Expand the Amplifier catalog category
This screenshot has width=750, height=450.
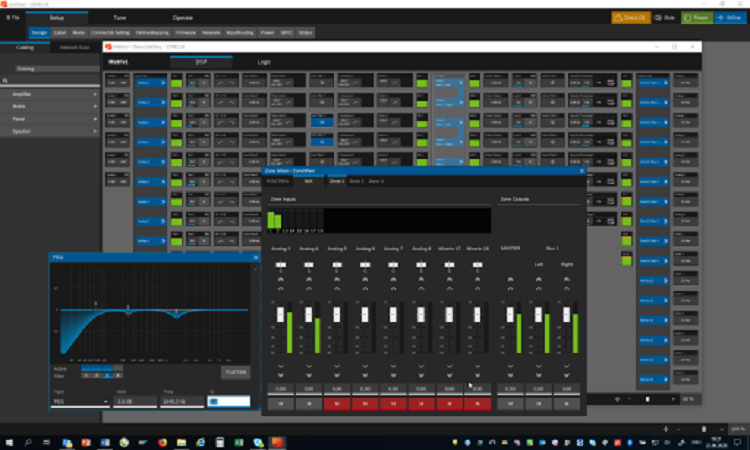pos(50,93)
